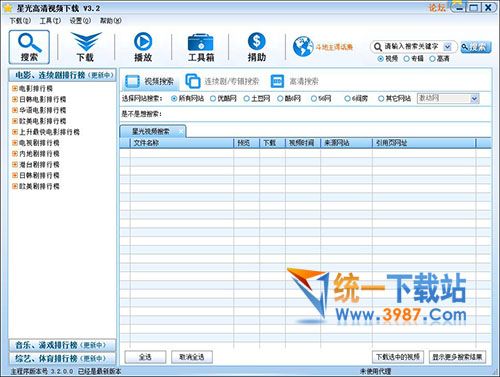Screen dimensions: 500x377
Task: Select 所有网站 site radio option
Action: coord(174,99)
